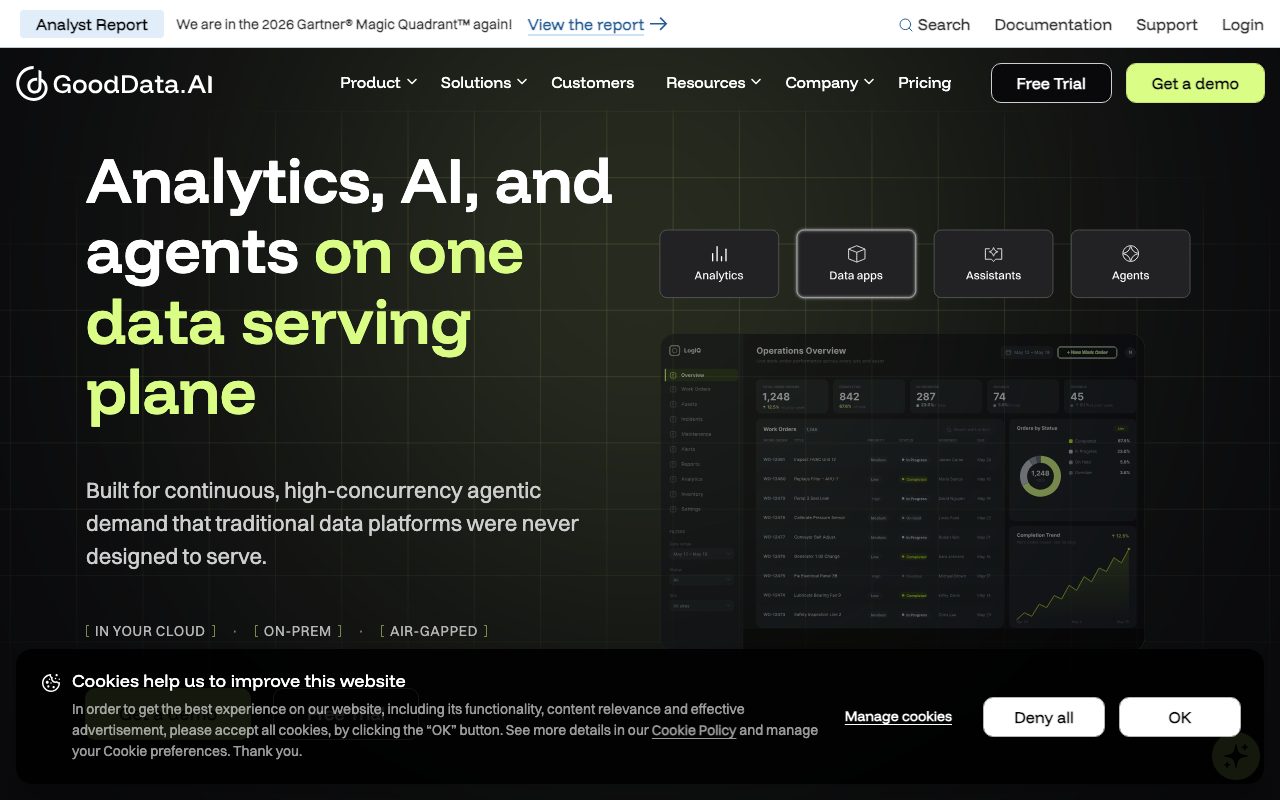Switch to the Data apps tab

tap(856, 264)
